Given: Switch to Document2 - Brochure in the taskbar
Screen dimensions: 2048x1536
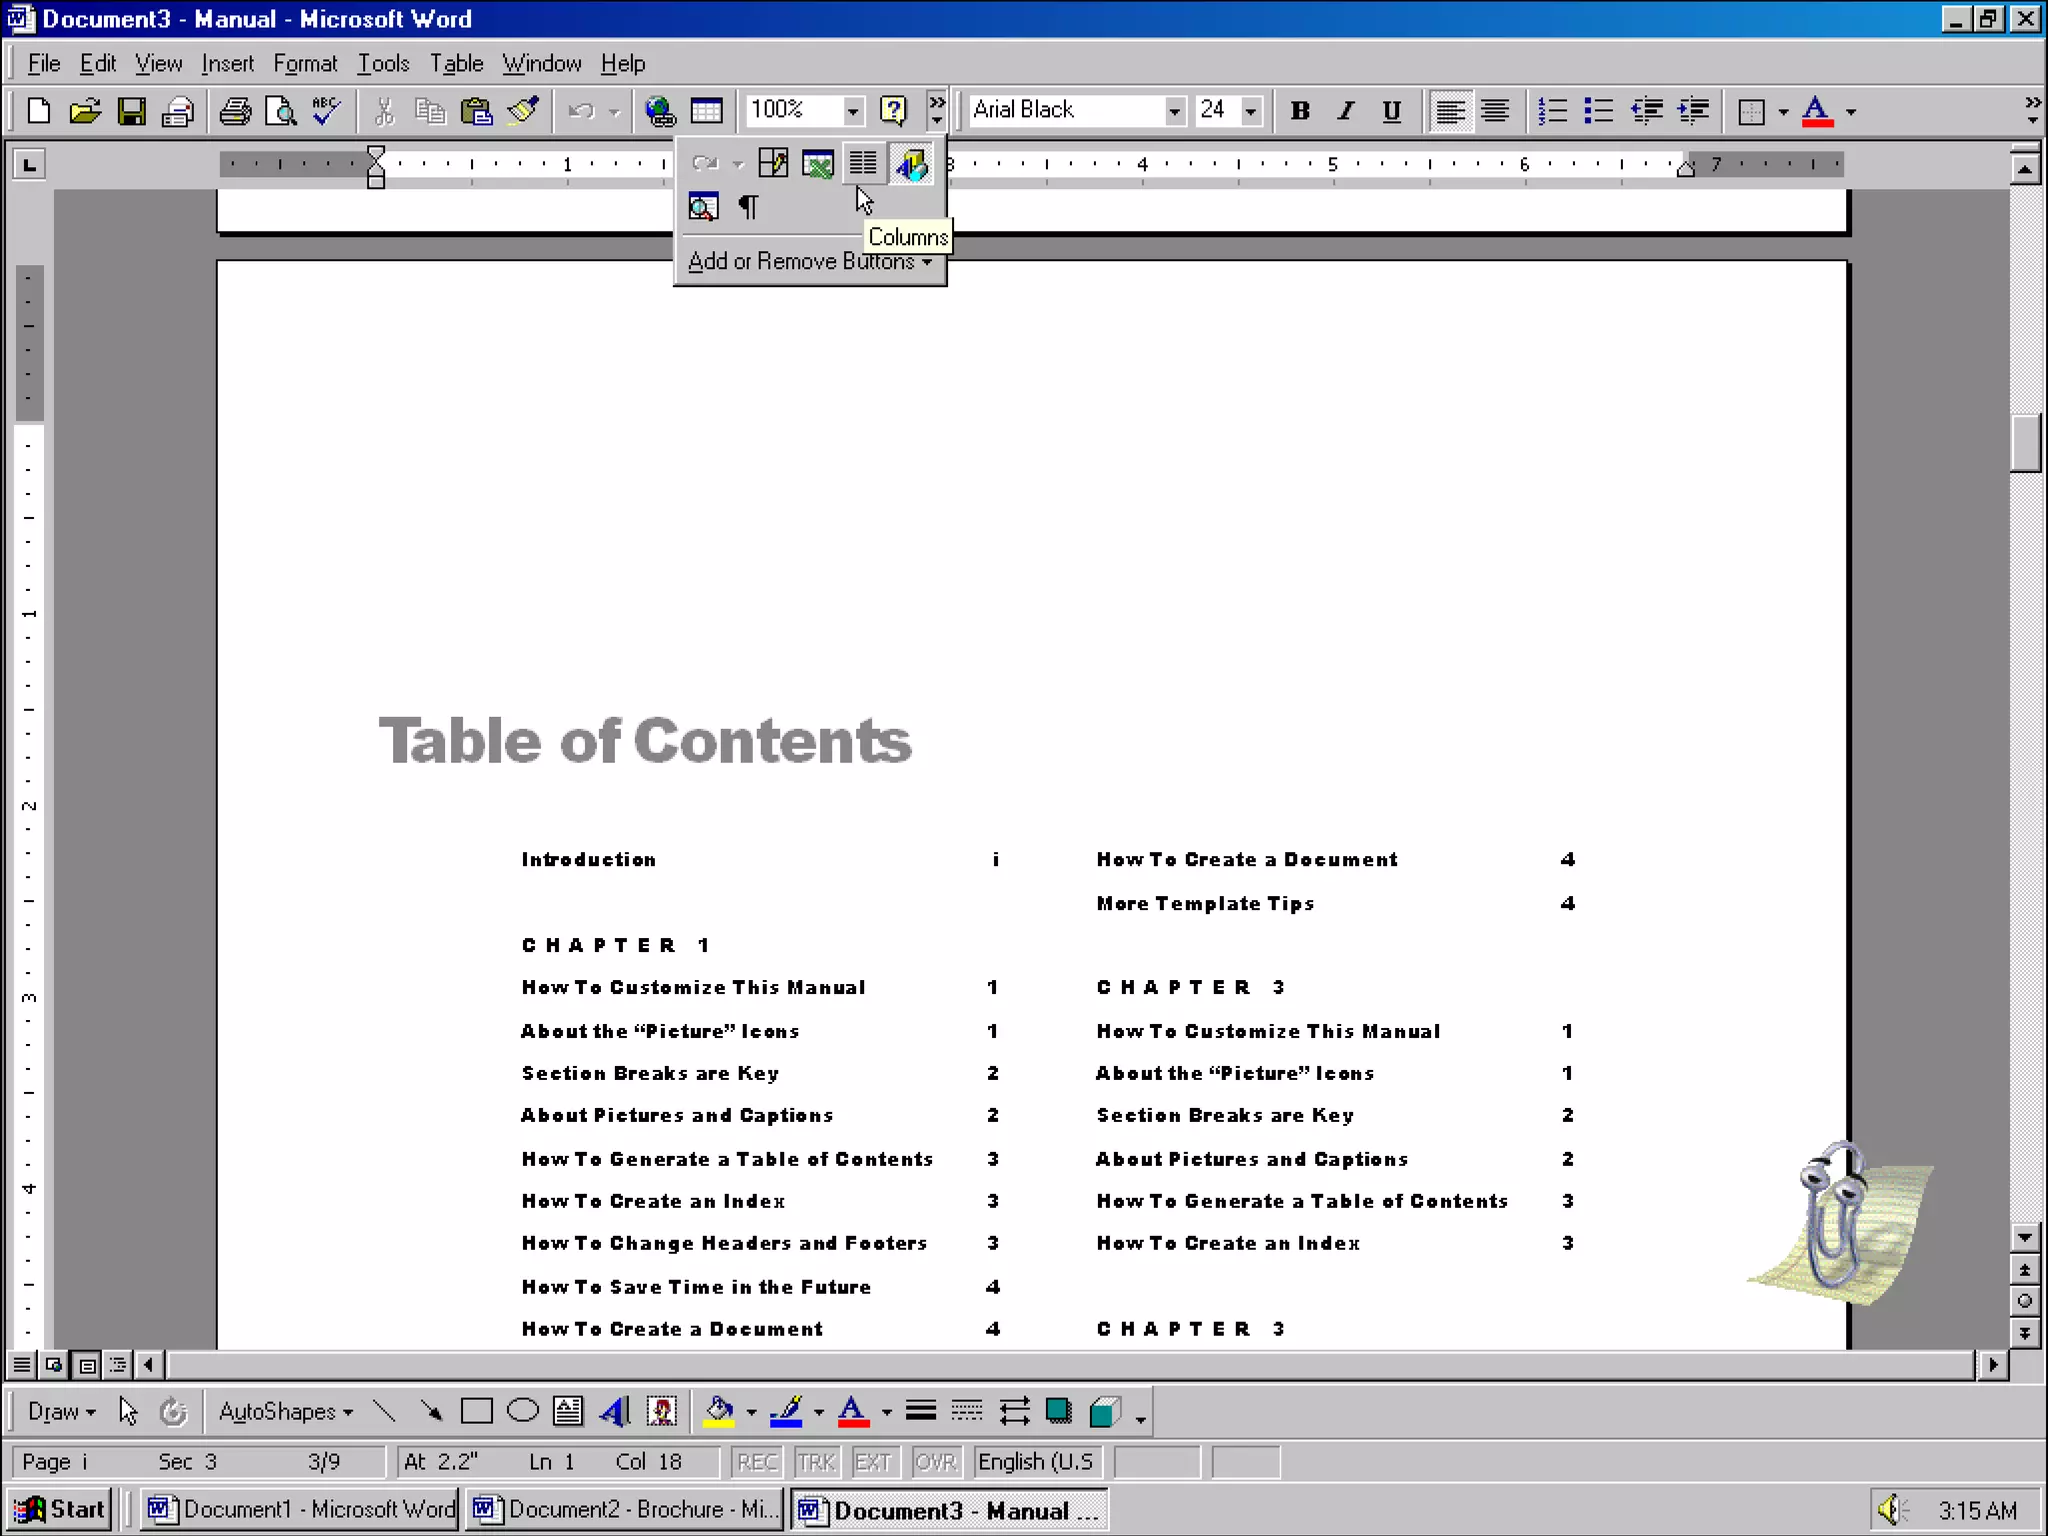Looking at the screenshot, I should [626, 1509].
